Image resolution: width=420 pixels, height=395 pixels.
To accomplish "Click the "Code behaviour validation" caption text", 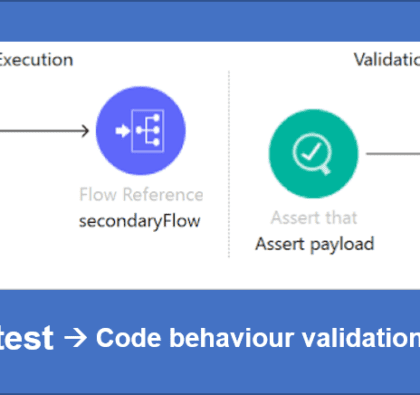I will pos(258,338).
